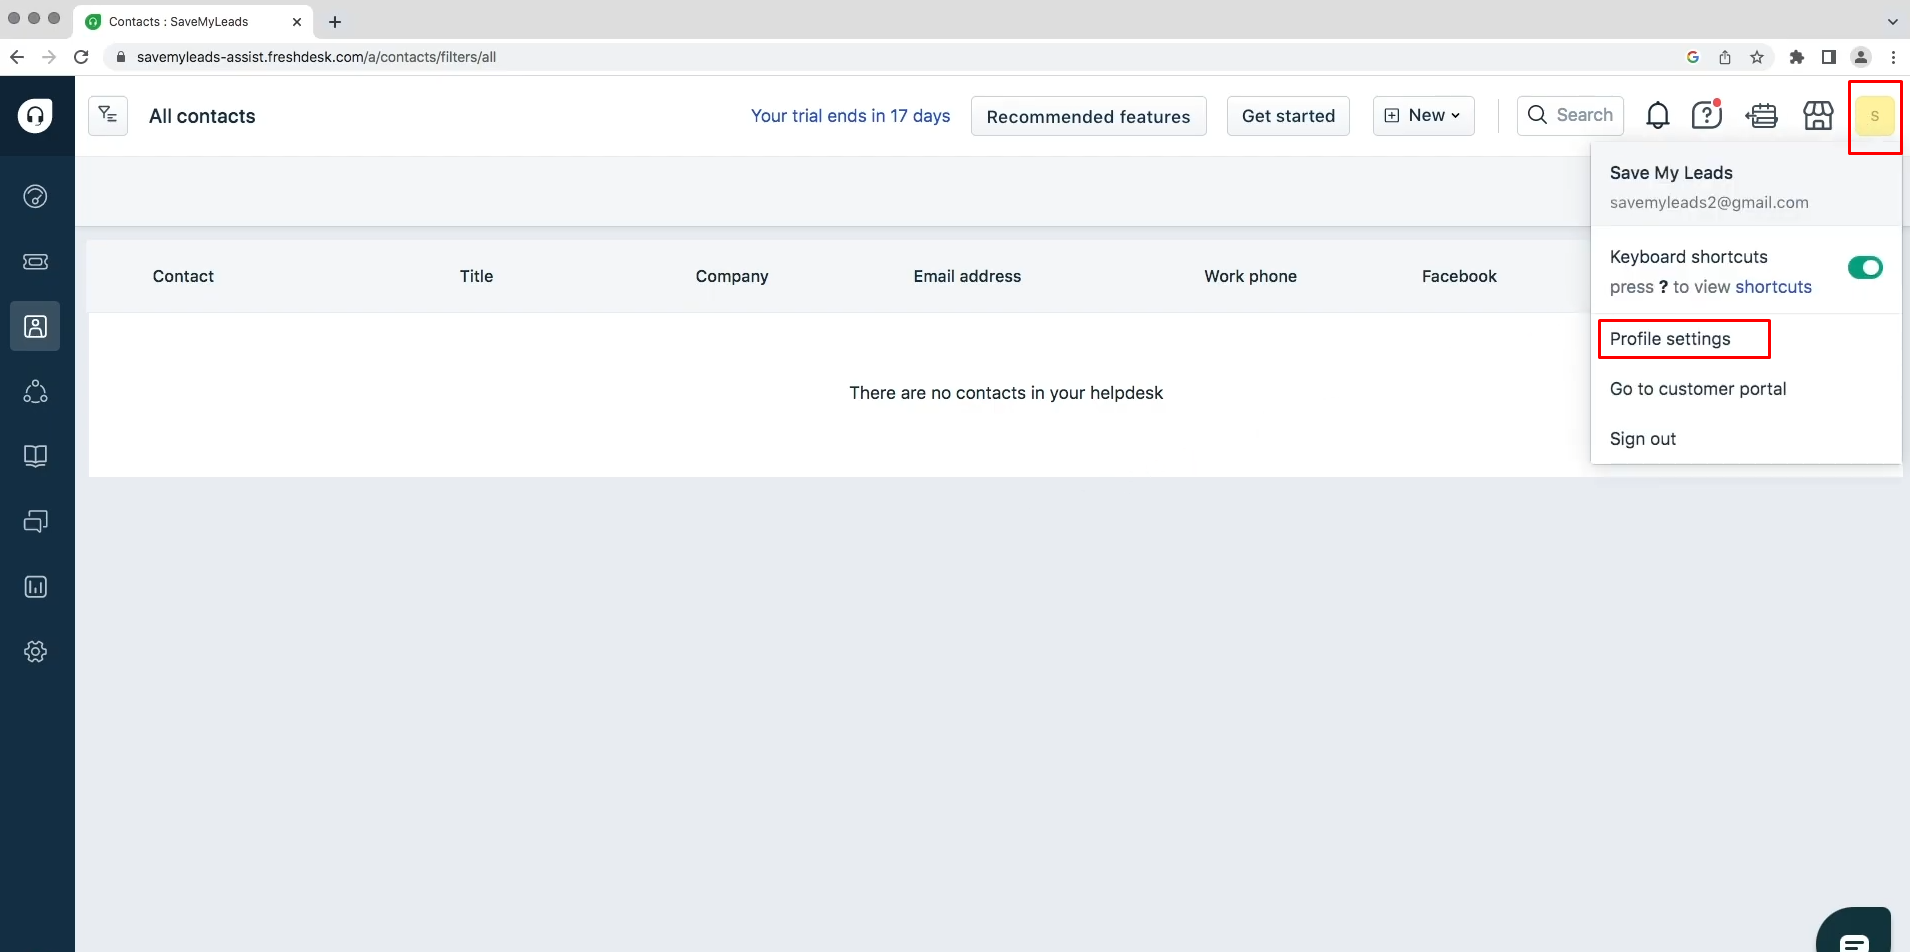Click the browser share icon
This screenshot has height=952, width=1910.
tap(1725, 57)
